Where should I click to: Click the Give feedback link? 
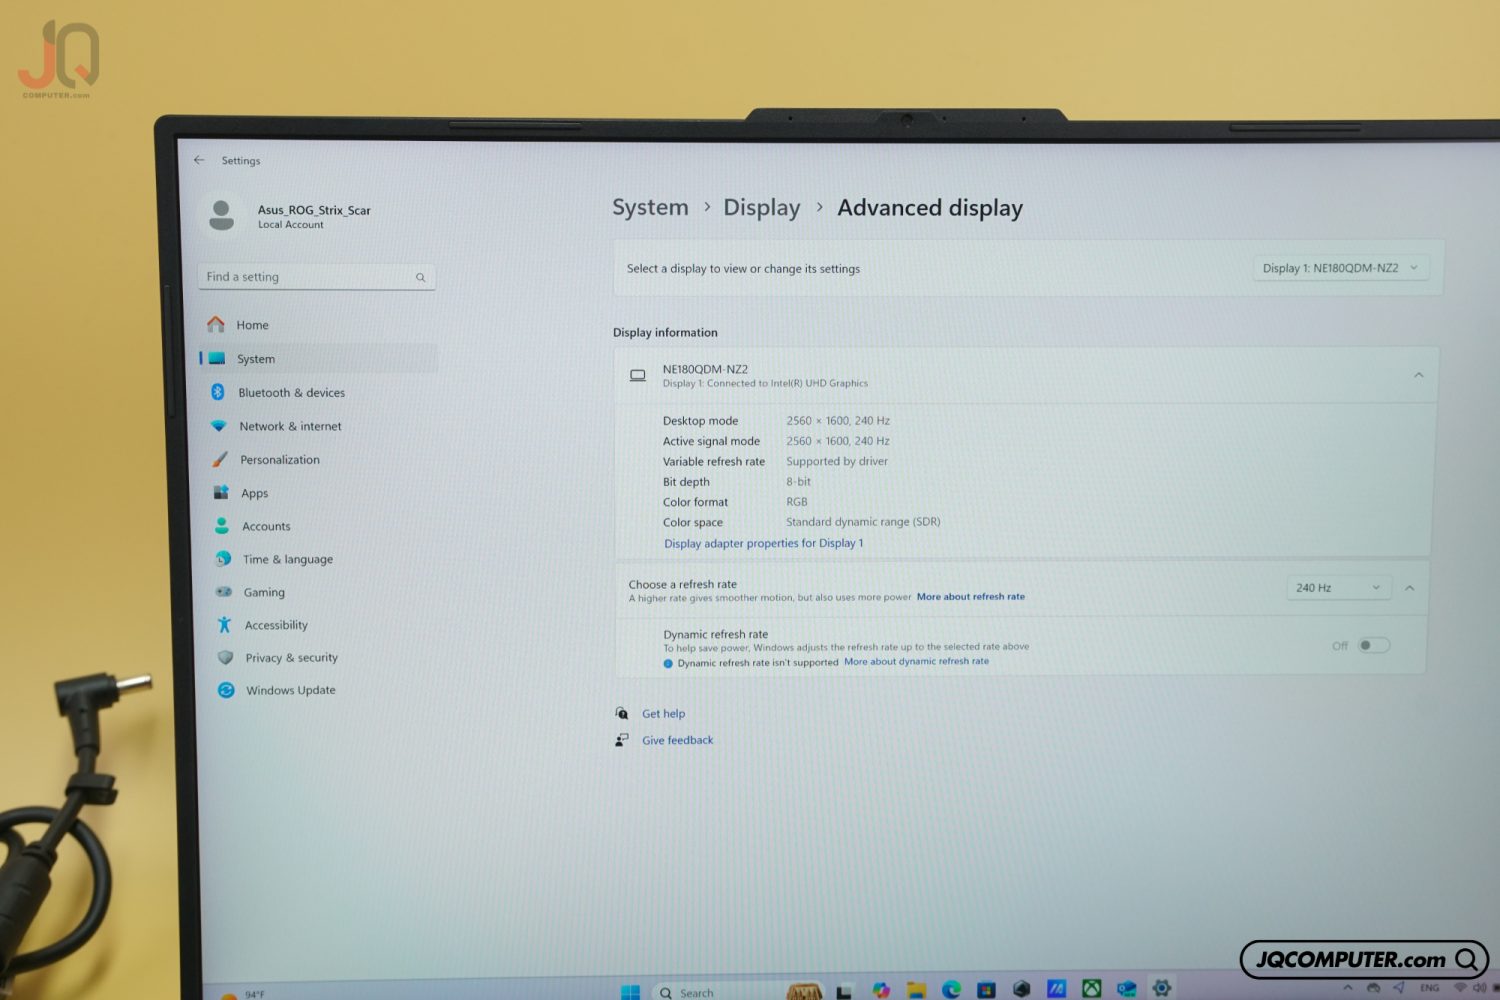(x=677, y=740)
